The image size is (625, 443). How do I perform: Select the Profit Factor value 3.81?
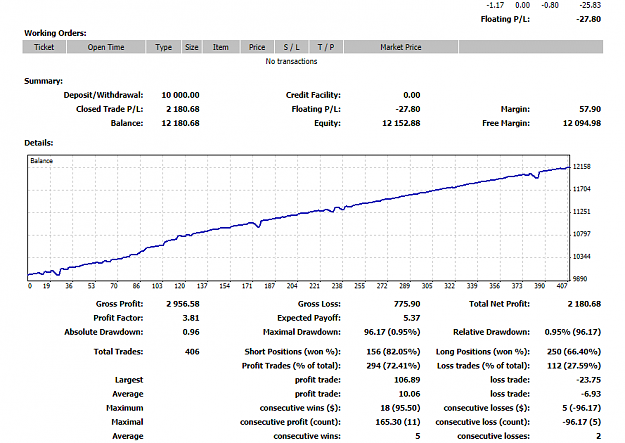pos(191,318)
